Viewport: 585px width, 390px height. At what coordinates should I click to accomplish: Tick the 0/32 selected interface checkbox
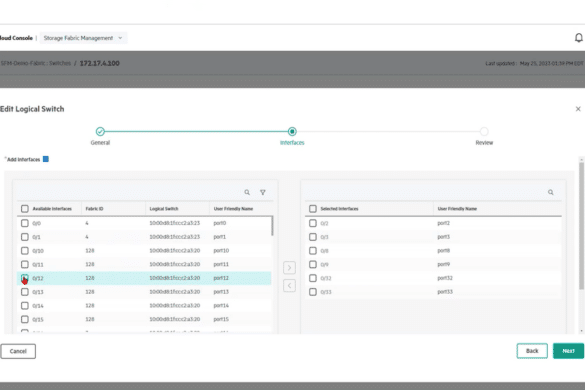[x=313, y=278]
